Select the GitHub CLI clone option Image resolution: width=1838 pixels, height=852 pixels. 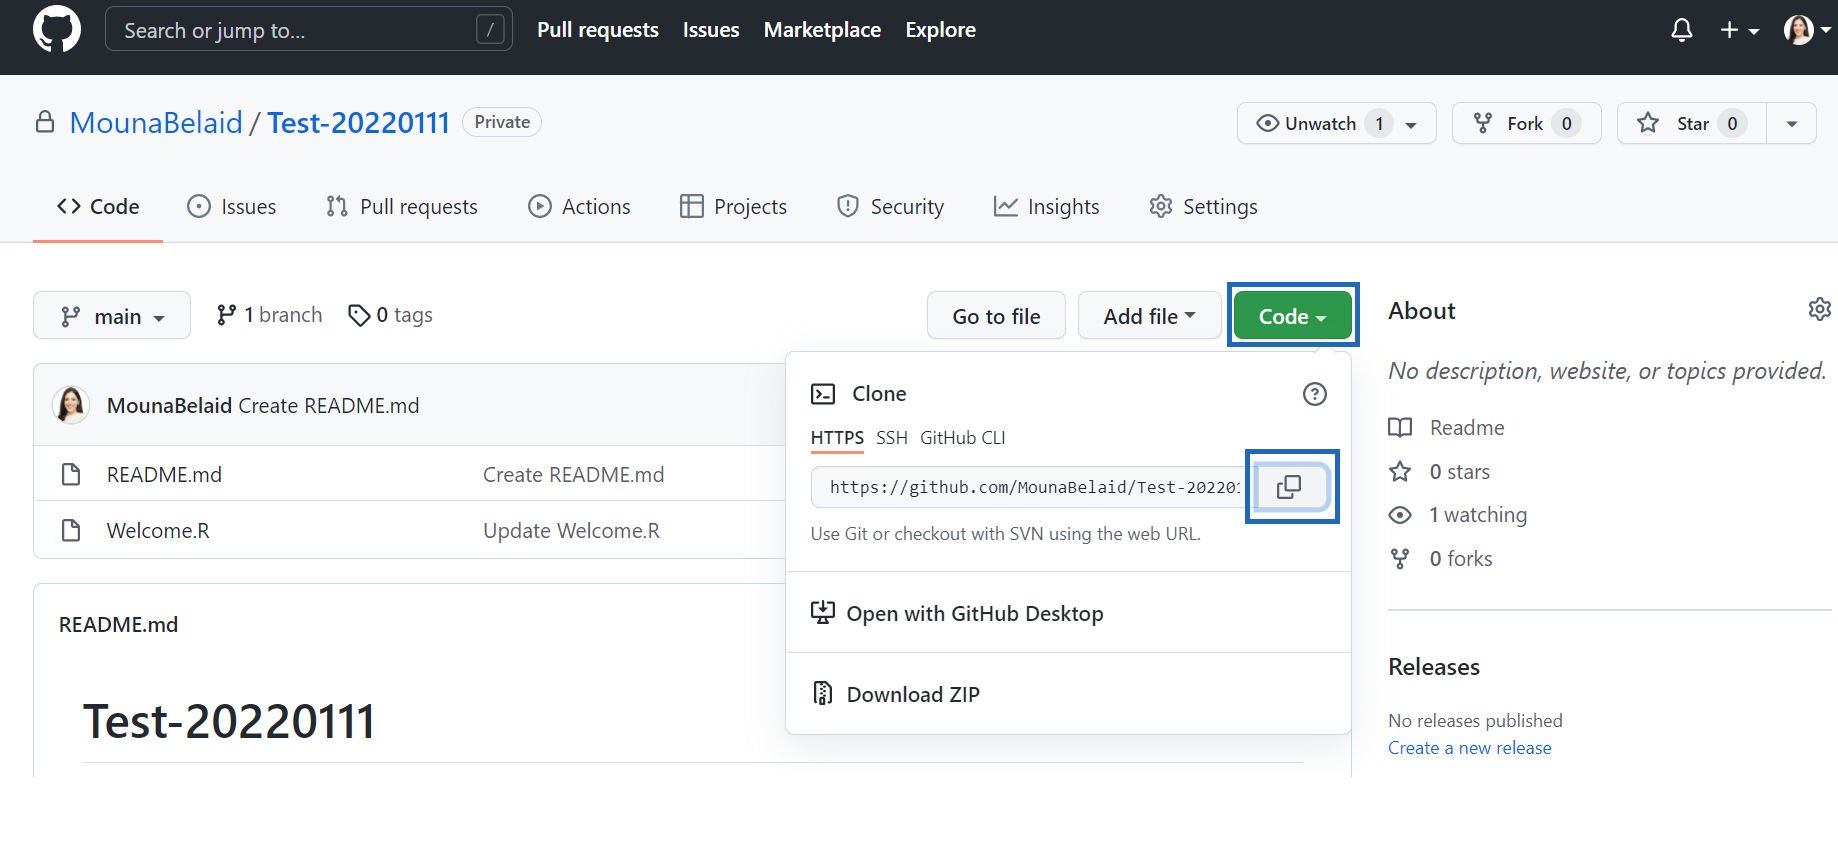pyautogui.click(x=963, y=438)
